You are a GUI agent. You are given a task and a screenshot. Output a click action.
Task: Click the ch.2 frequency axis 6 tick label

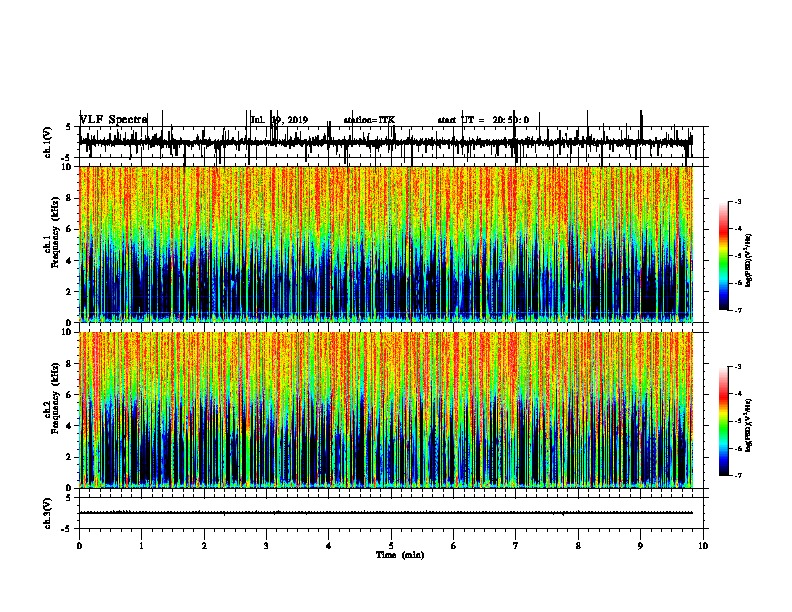point(70,395)
